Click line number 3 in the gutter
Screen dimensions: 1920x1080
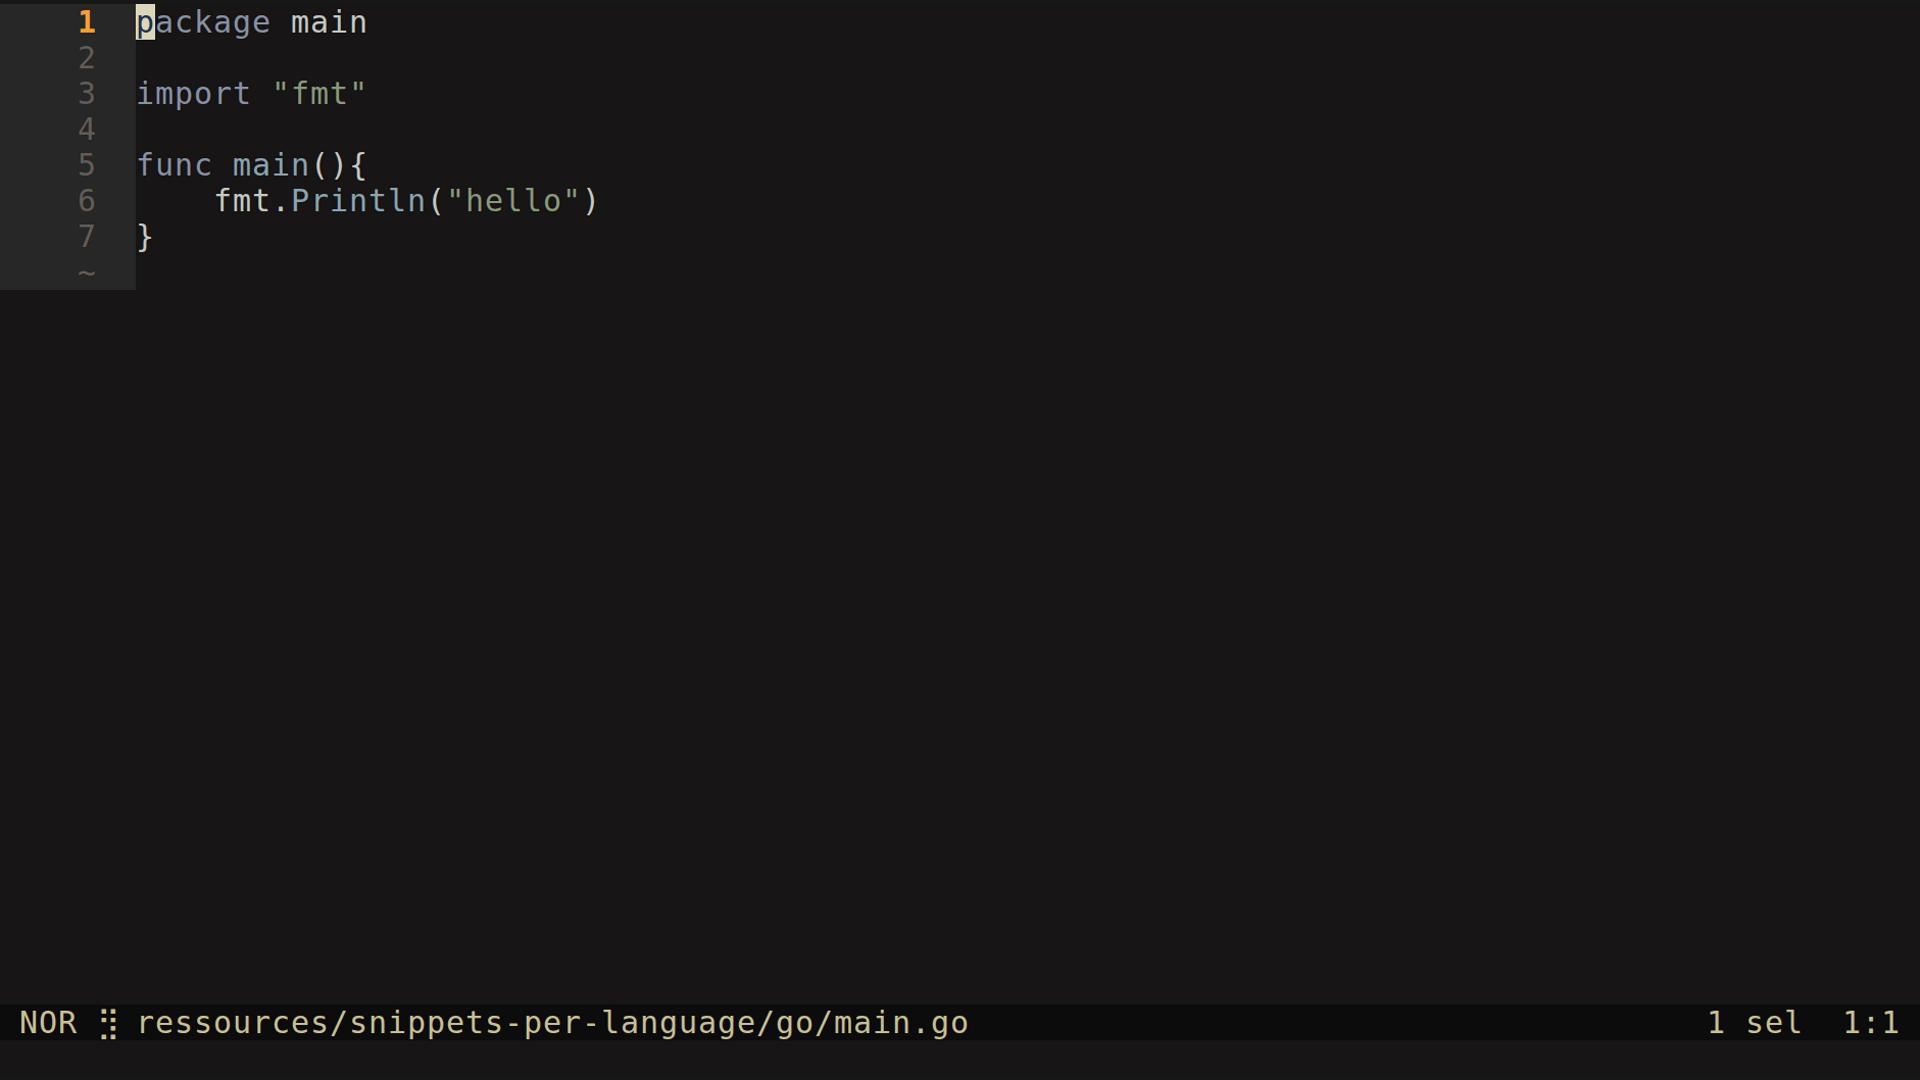87,94
